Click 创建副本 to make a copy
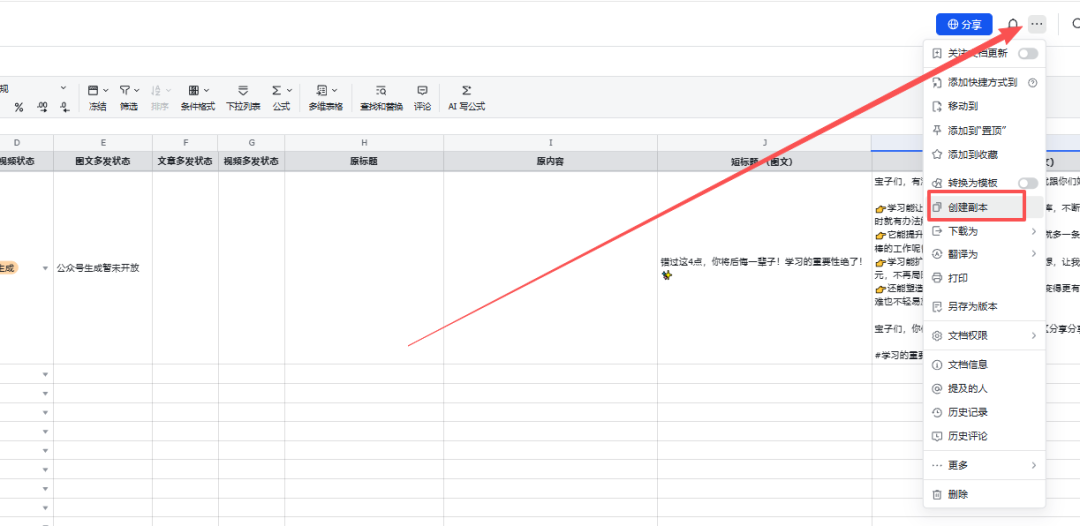 click(x=984, y=207)
